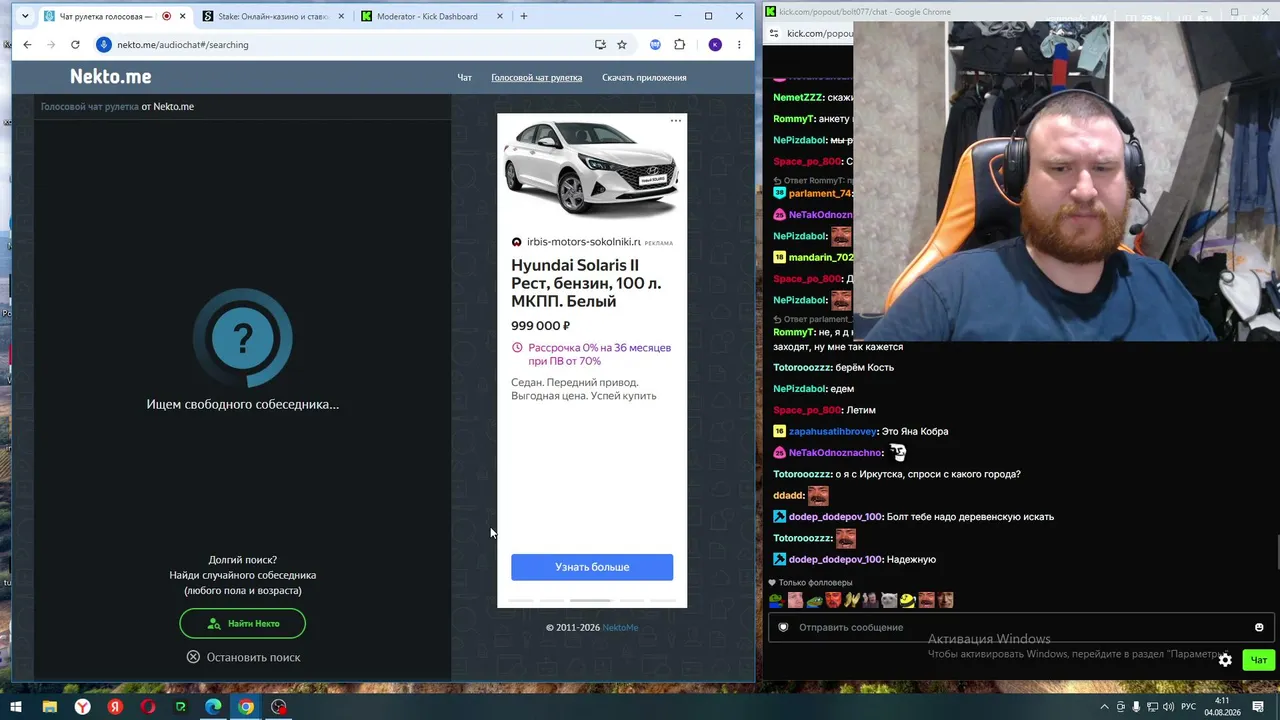Click the nekto.me address bar URL
1280x720 pixels.
coord(182,44)
